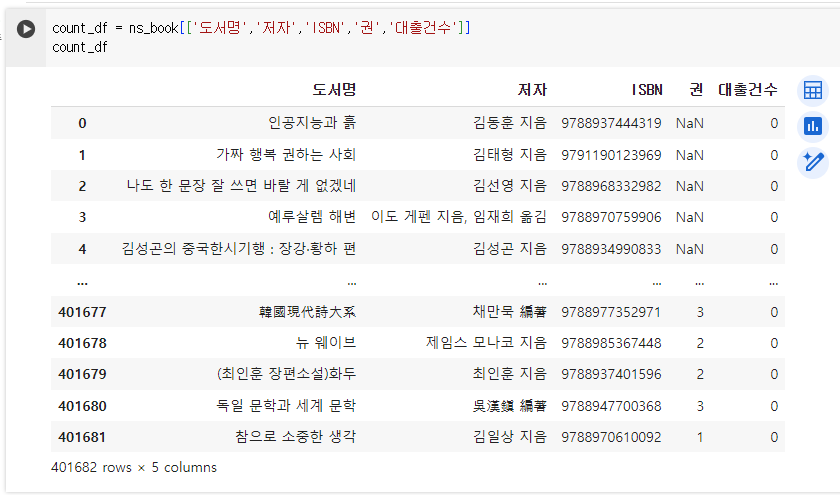840x495 pixels.
Task: Click row index 401680
Action: pos(82,406)
